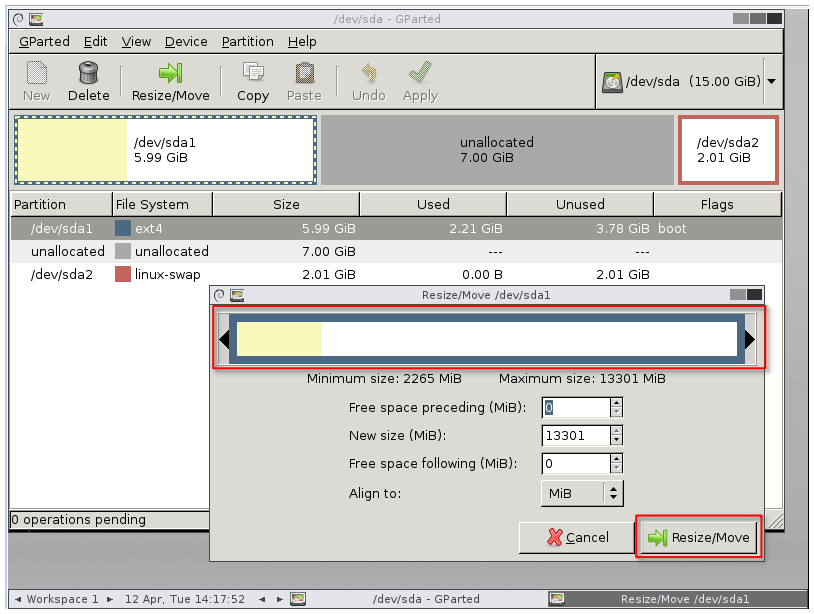Click the Size column header

point(286,204)
